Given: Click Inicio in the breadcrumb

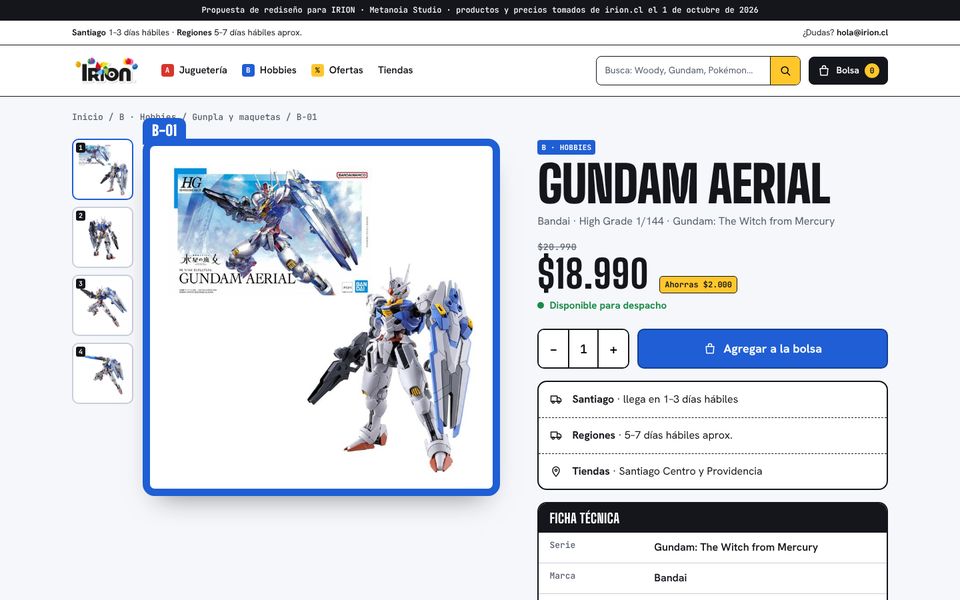Looking at the screenshot, I should [88, 117].
